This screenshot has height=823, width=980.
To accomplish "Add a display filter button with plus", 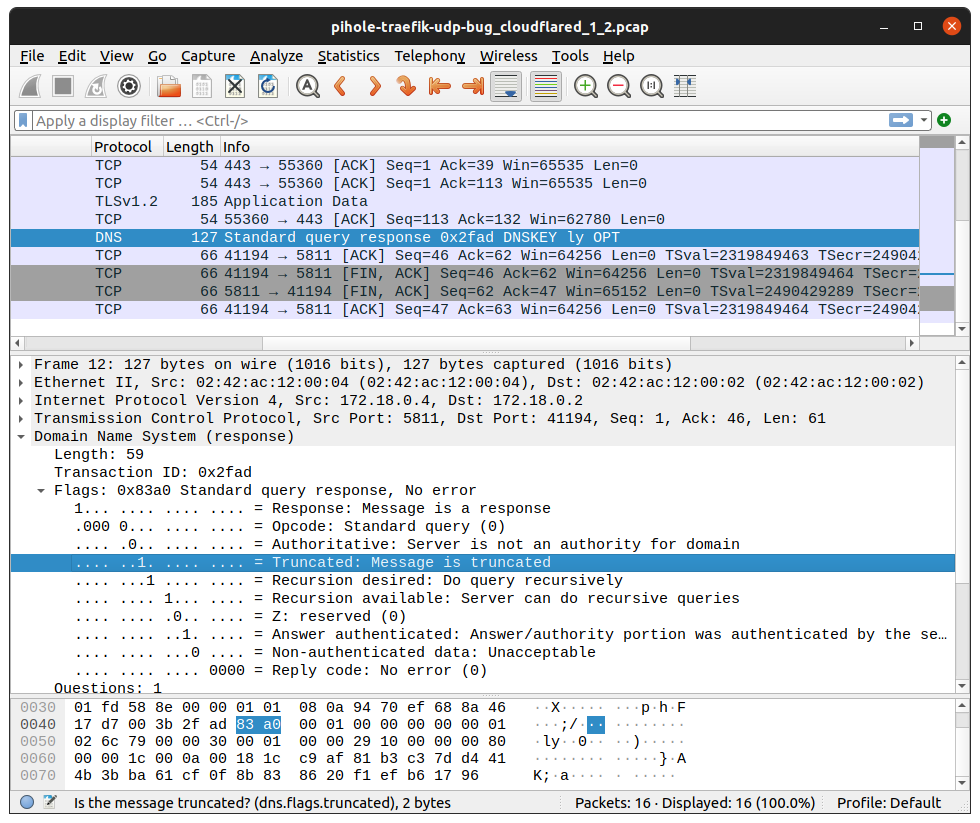I will point(944,120).
